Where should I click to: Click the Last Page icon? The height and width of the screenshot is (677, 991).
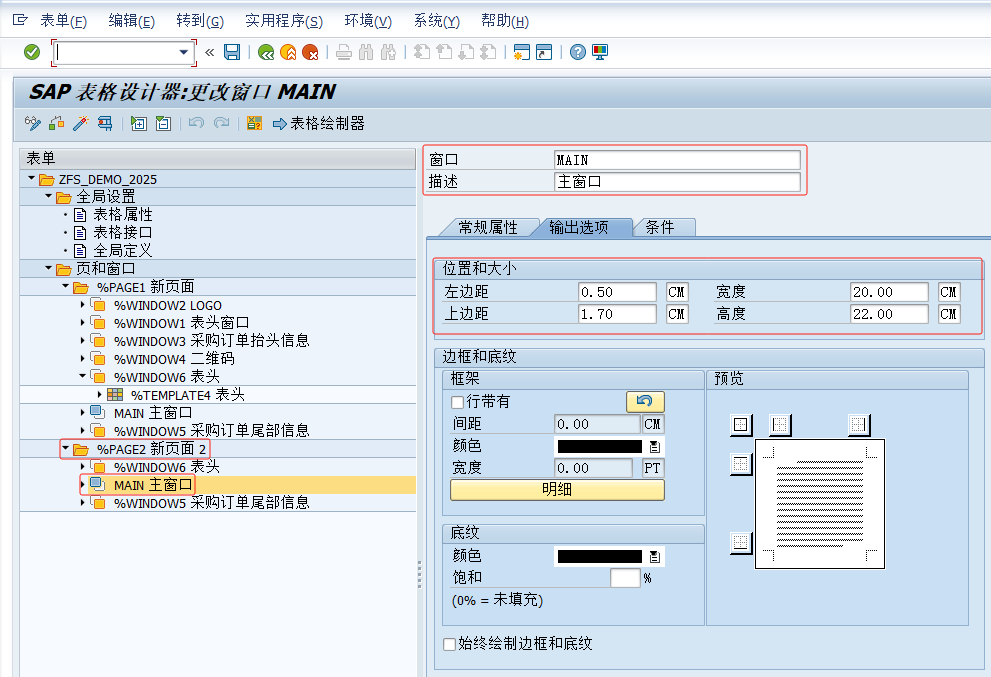488,52
